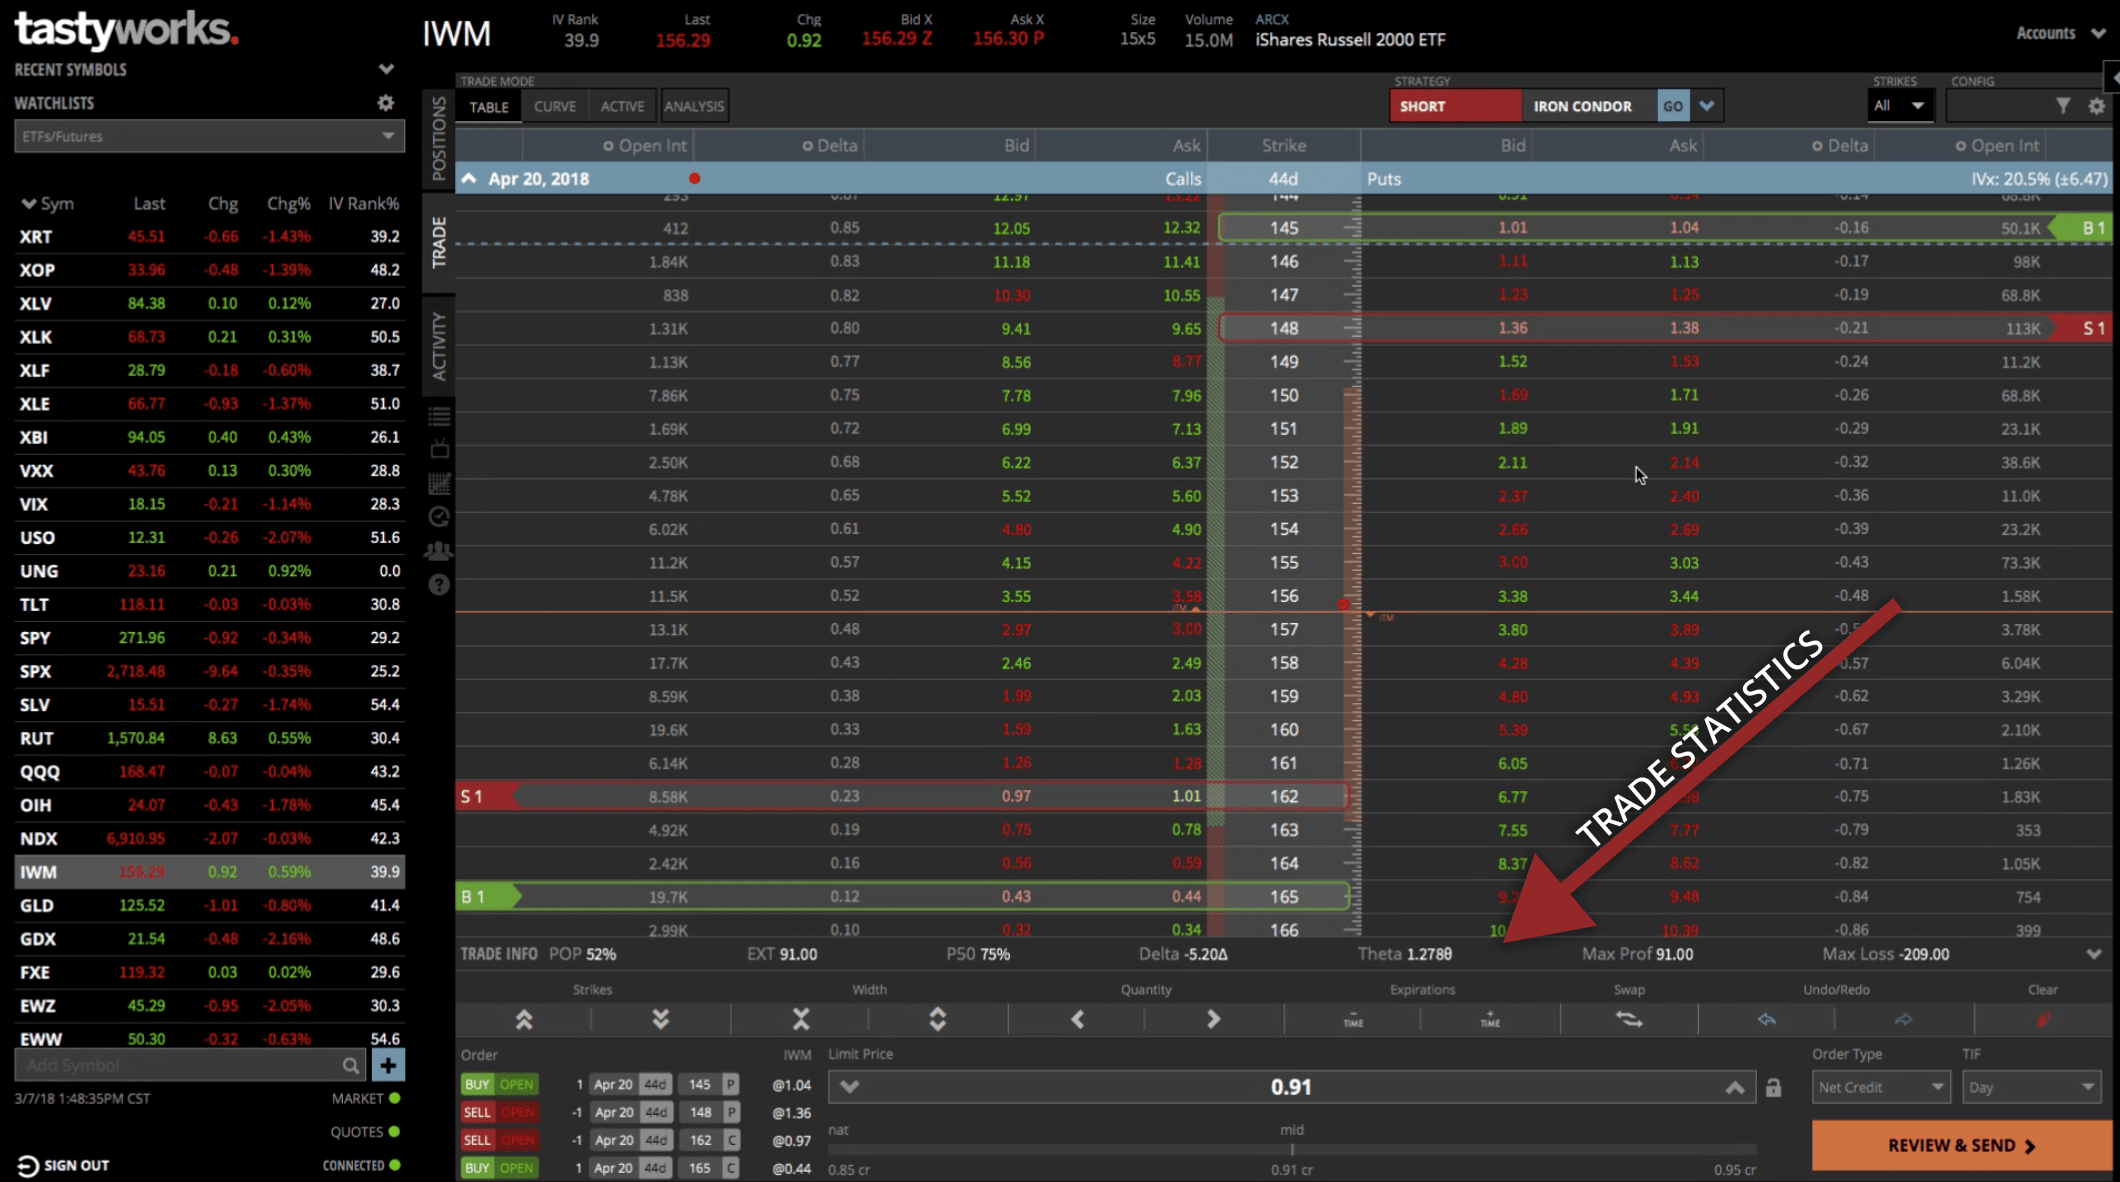The image size is (2120, 1182).
Task: Expand the trade info chevron
Action: [x=2094, y=954]
